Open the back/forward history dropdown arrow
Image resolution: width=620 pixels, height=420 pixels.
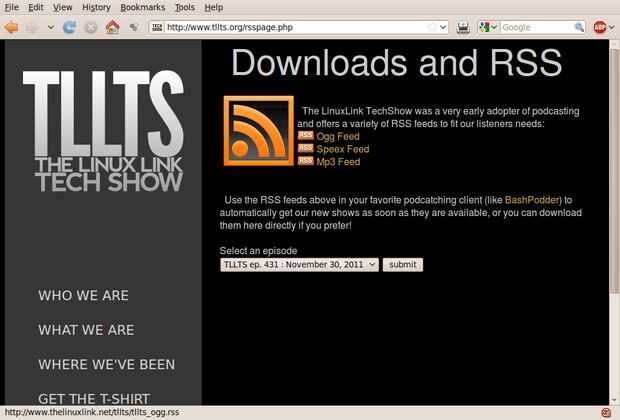[51, 27]
